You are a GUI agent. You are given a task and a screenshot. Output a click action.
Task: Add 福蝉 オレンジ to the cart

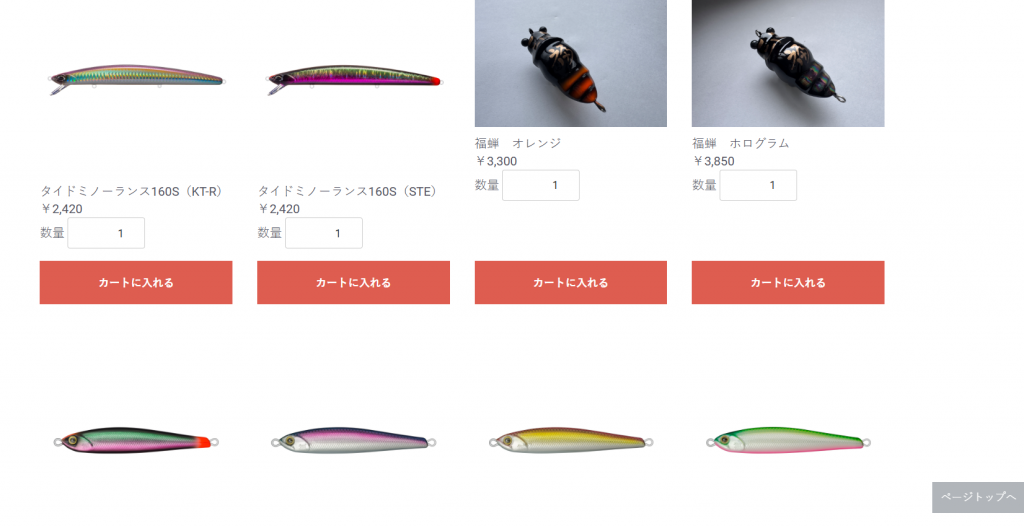pos(571,282)
